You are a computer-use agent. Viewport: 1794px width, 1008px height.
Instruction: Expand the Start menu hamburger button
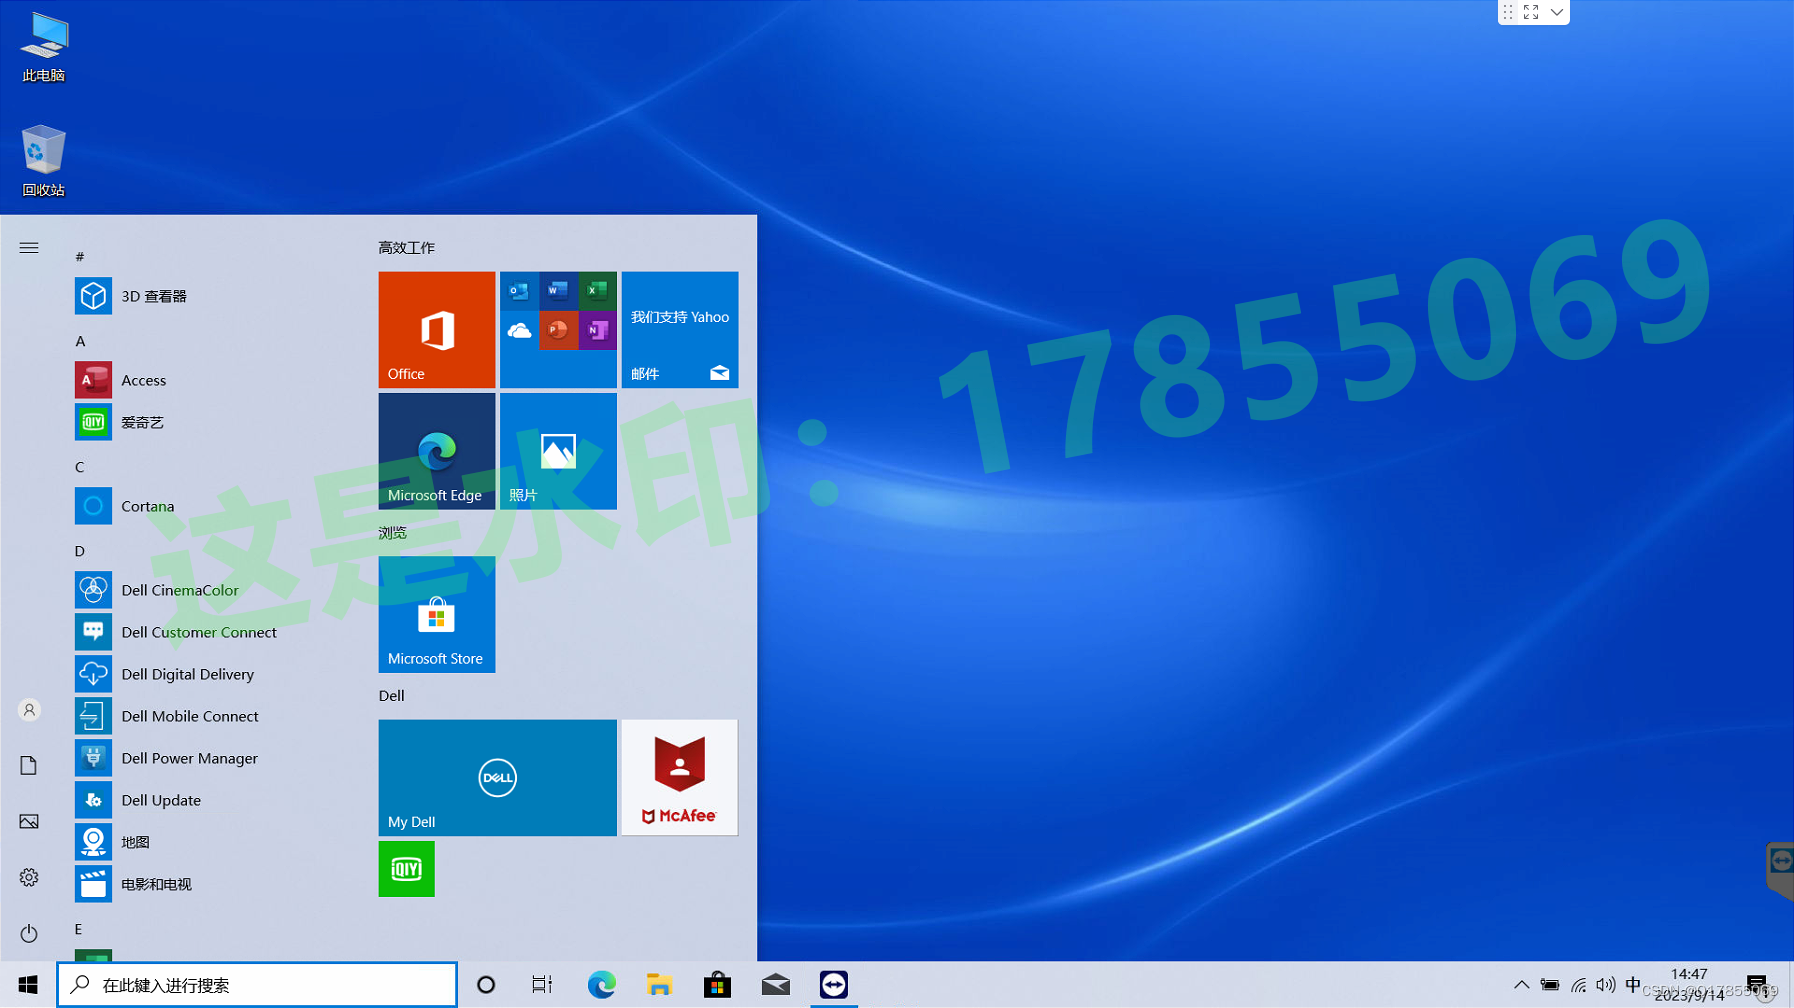pos(29,247)
